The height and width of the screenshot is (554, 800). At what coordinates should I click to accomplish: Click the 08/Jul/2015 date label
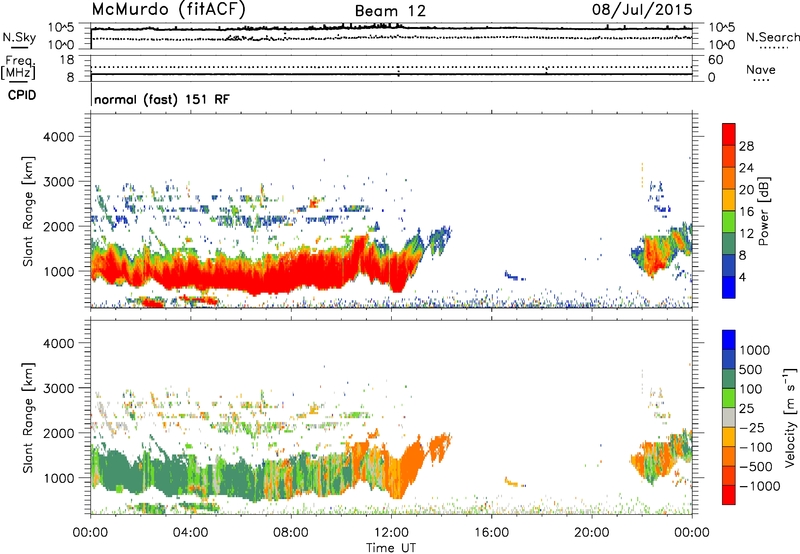642,10
